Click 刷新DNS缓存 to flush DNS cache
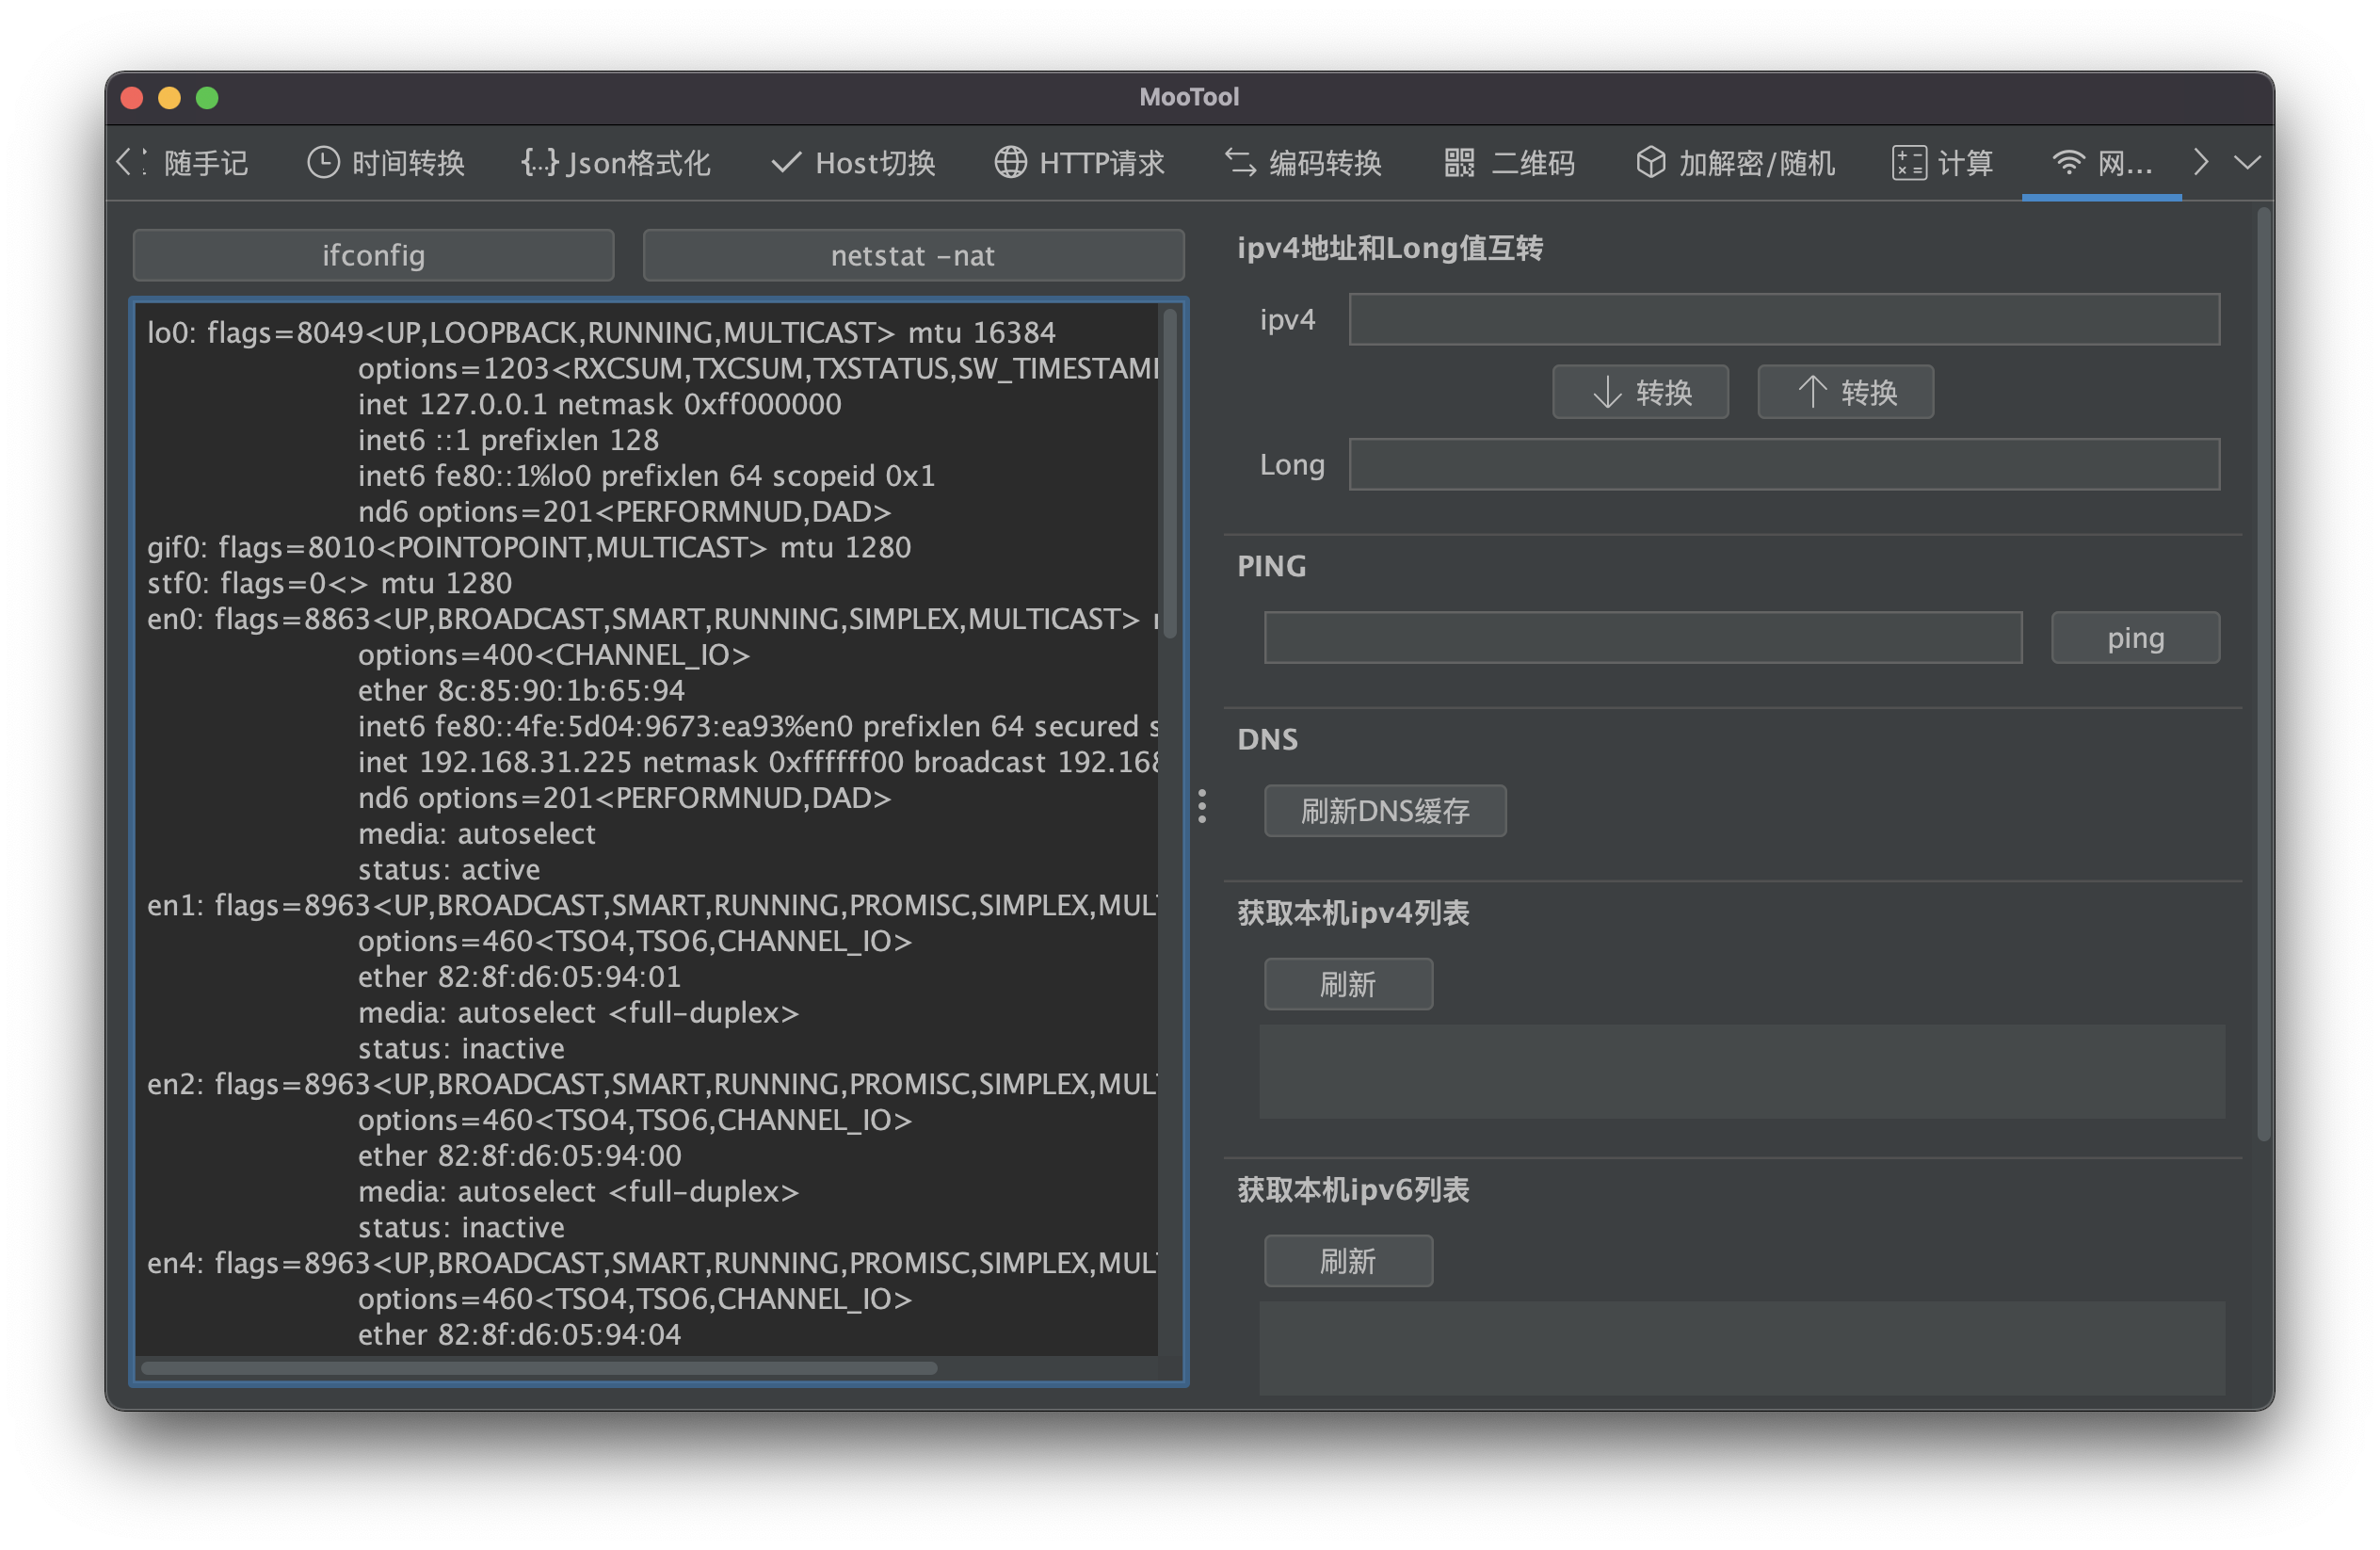 click(1384, 811)
